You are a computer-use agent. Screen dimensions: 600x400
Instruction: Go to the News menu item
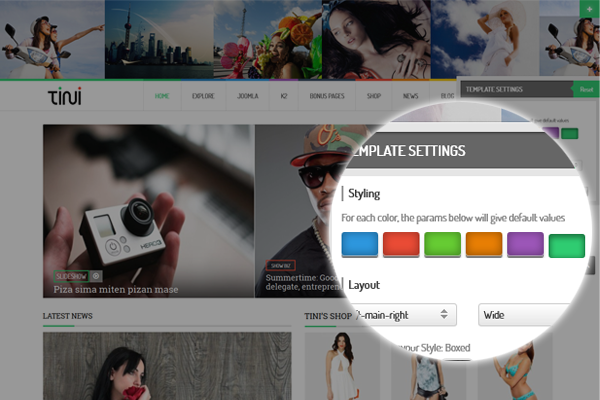point(410,97)
